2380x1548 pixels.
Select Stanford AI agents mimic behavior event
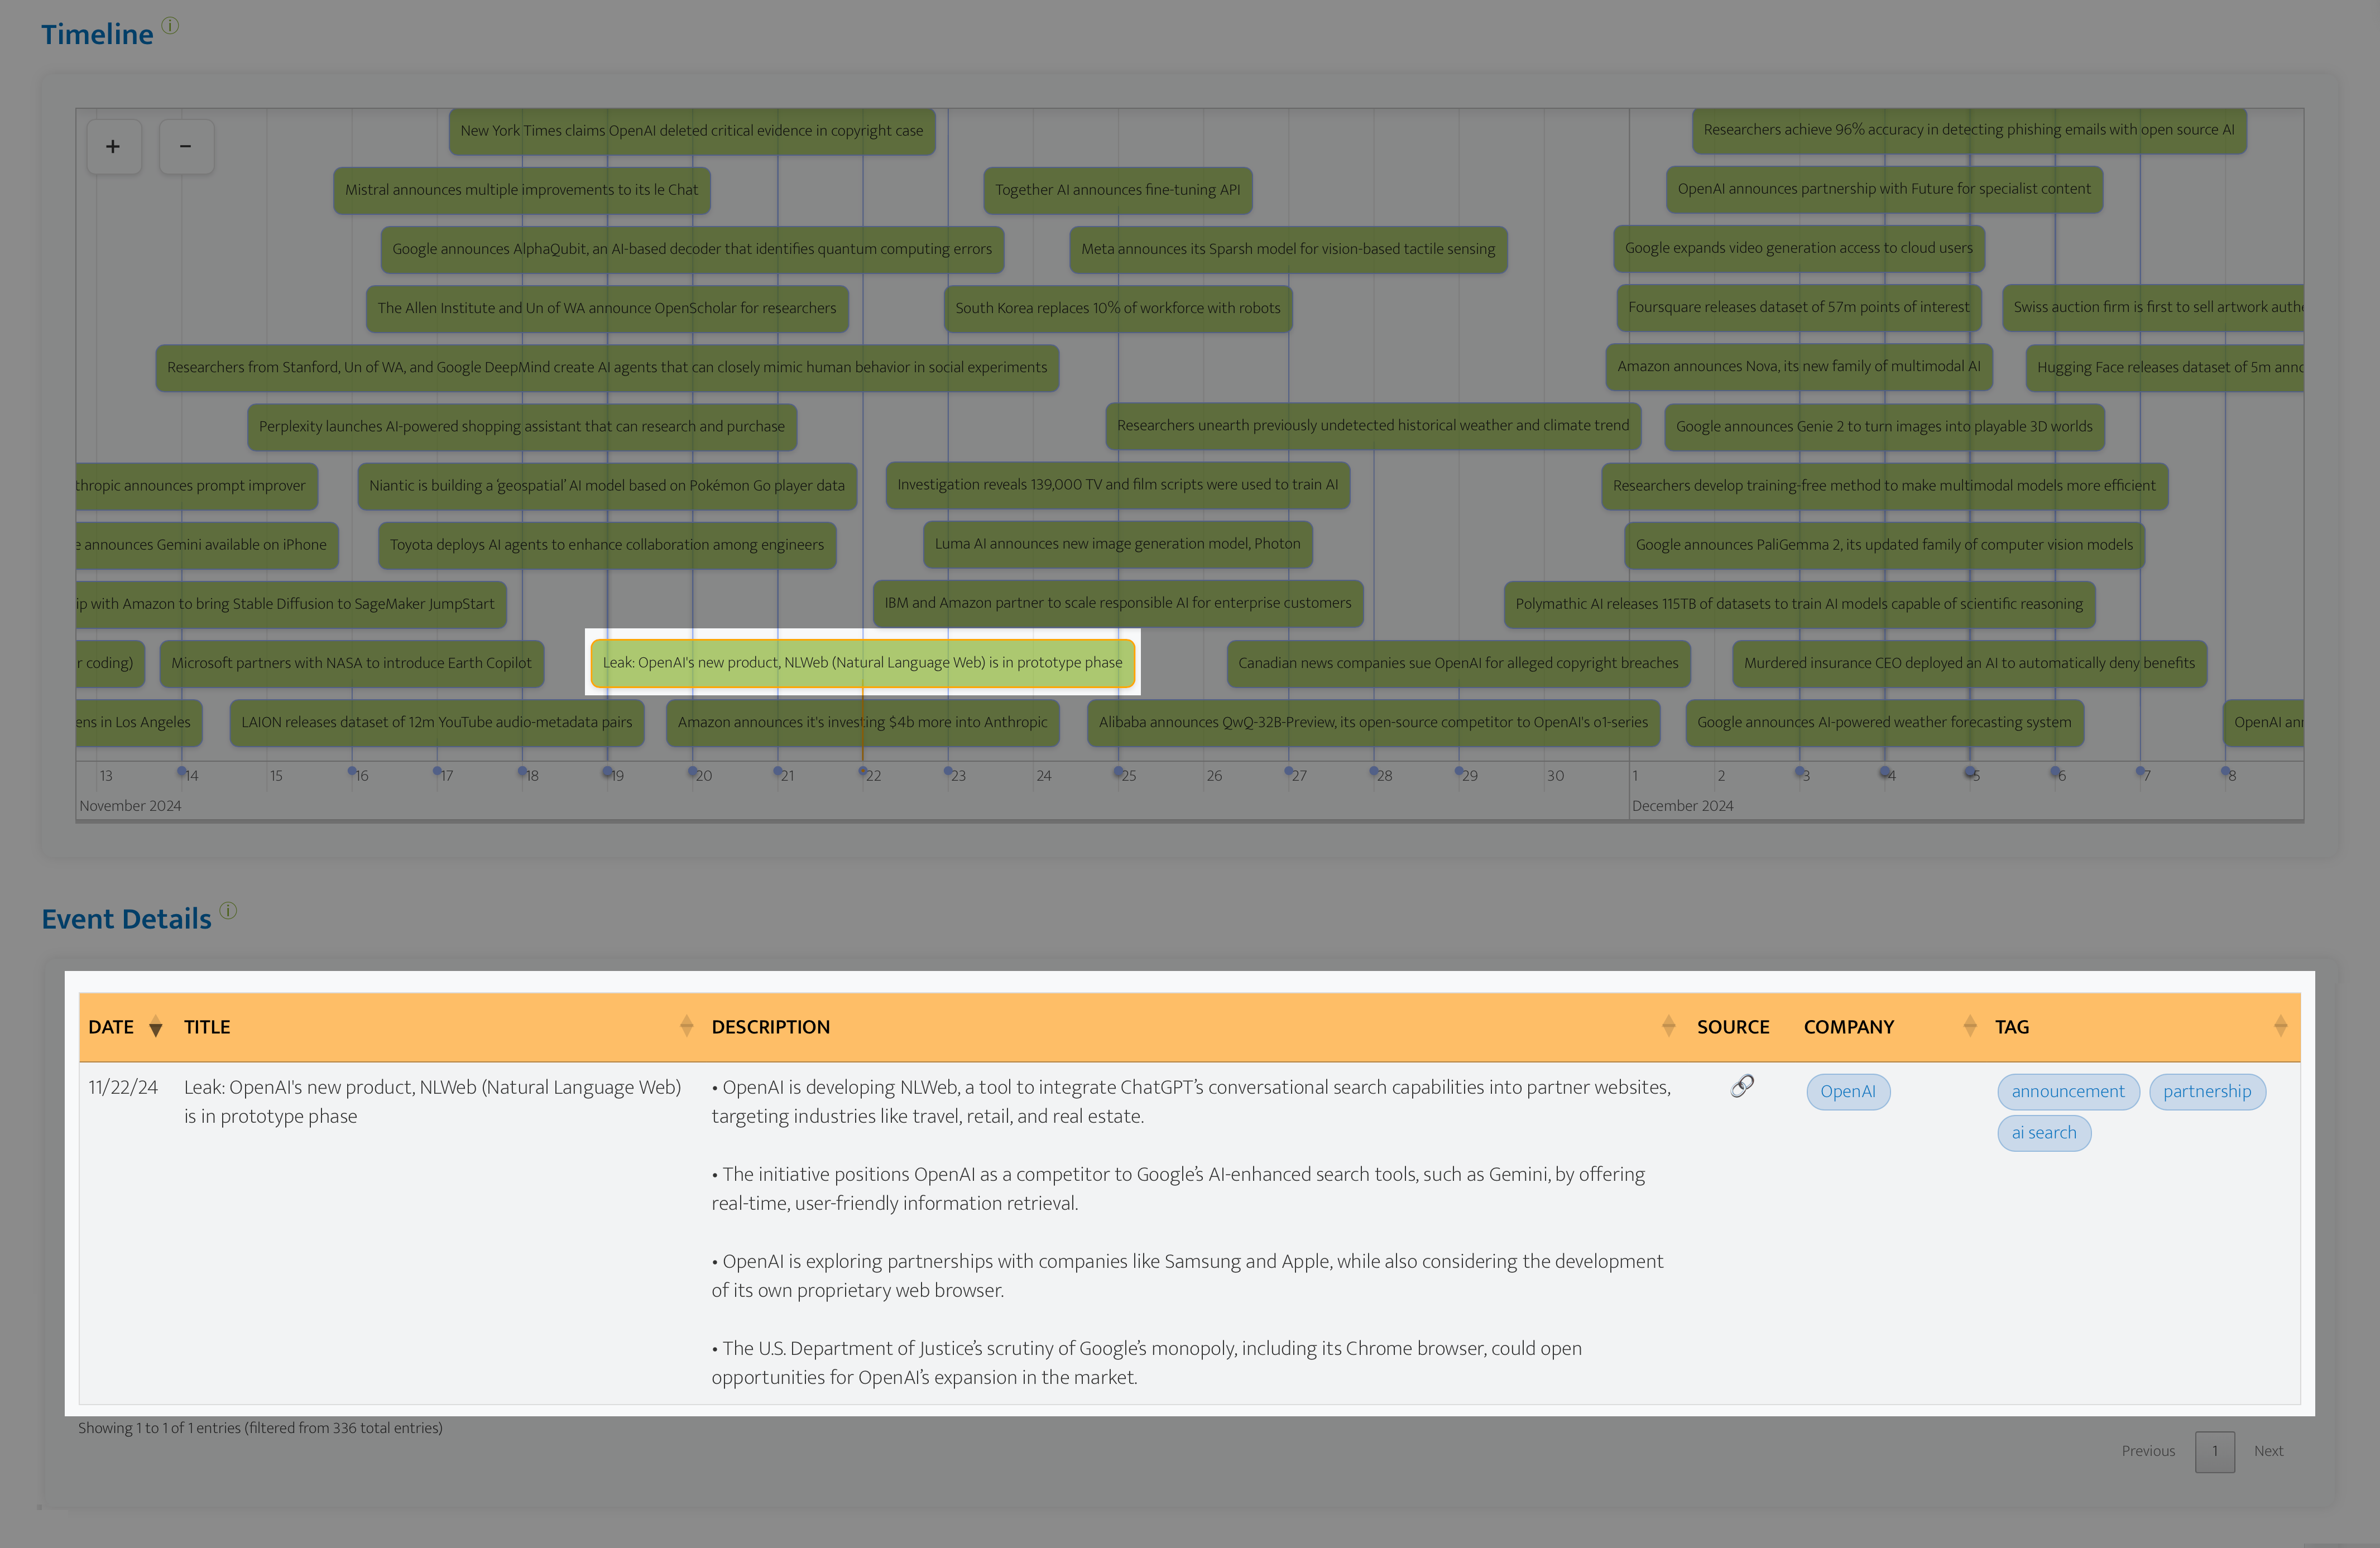(607, 367)
